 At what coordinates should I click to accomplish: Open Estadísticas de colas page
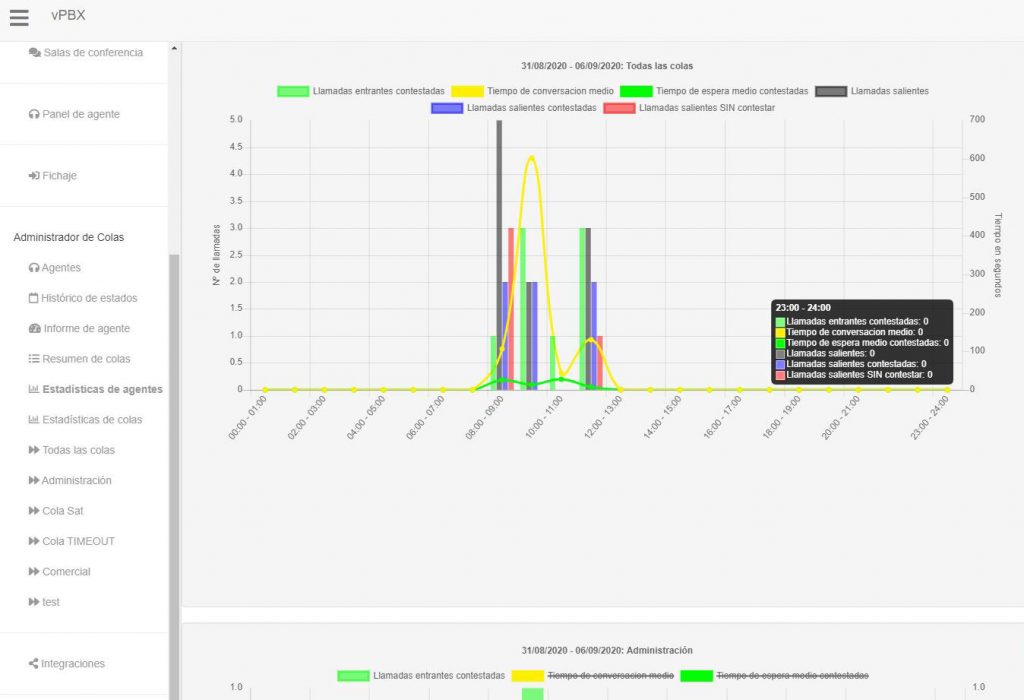91,420
